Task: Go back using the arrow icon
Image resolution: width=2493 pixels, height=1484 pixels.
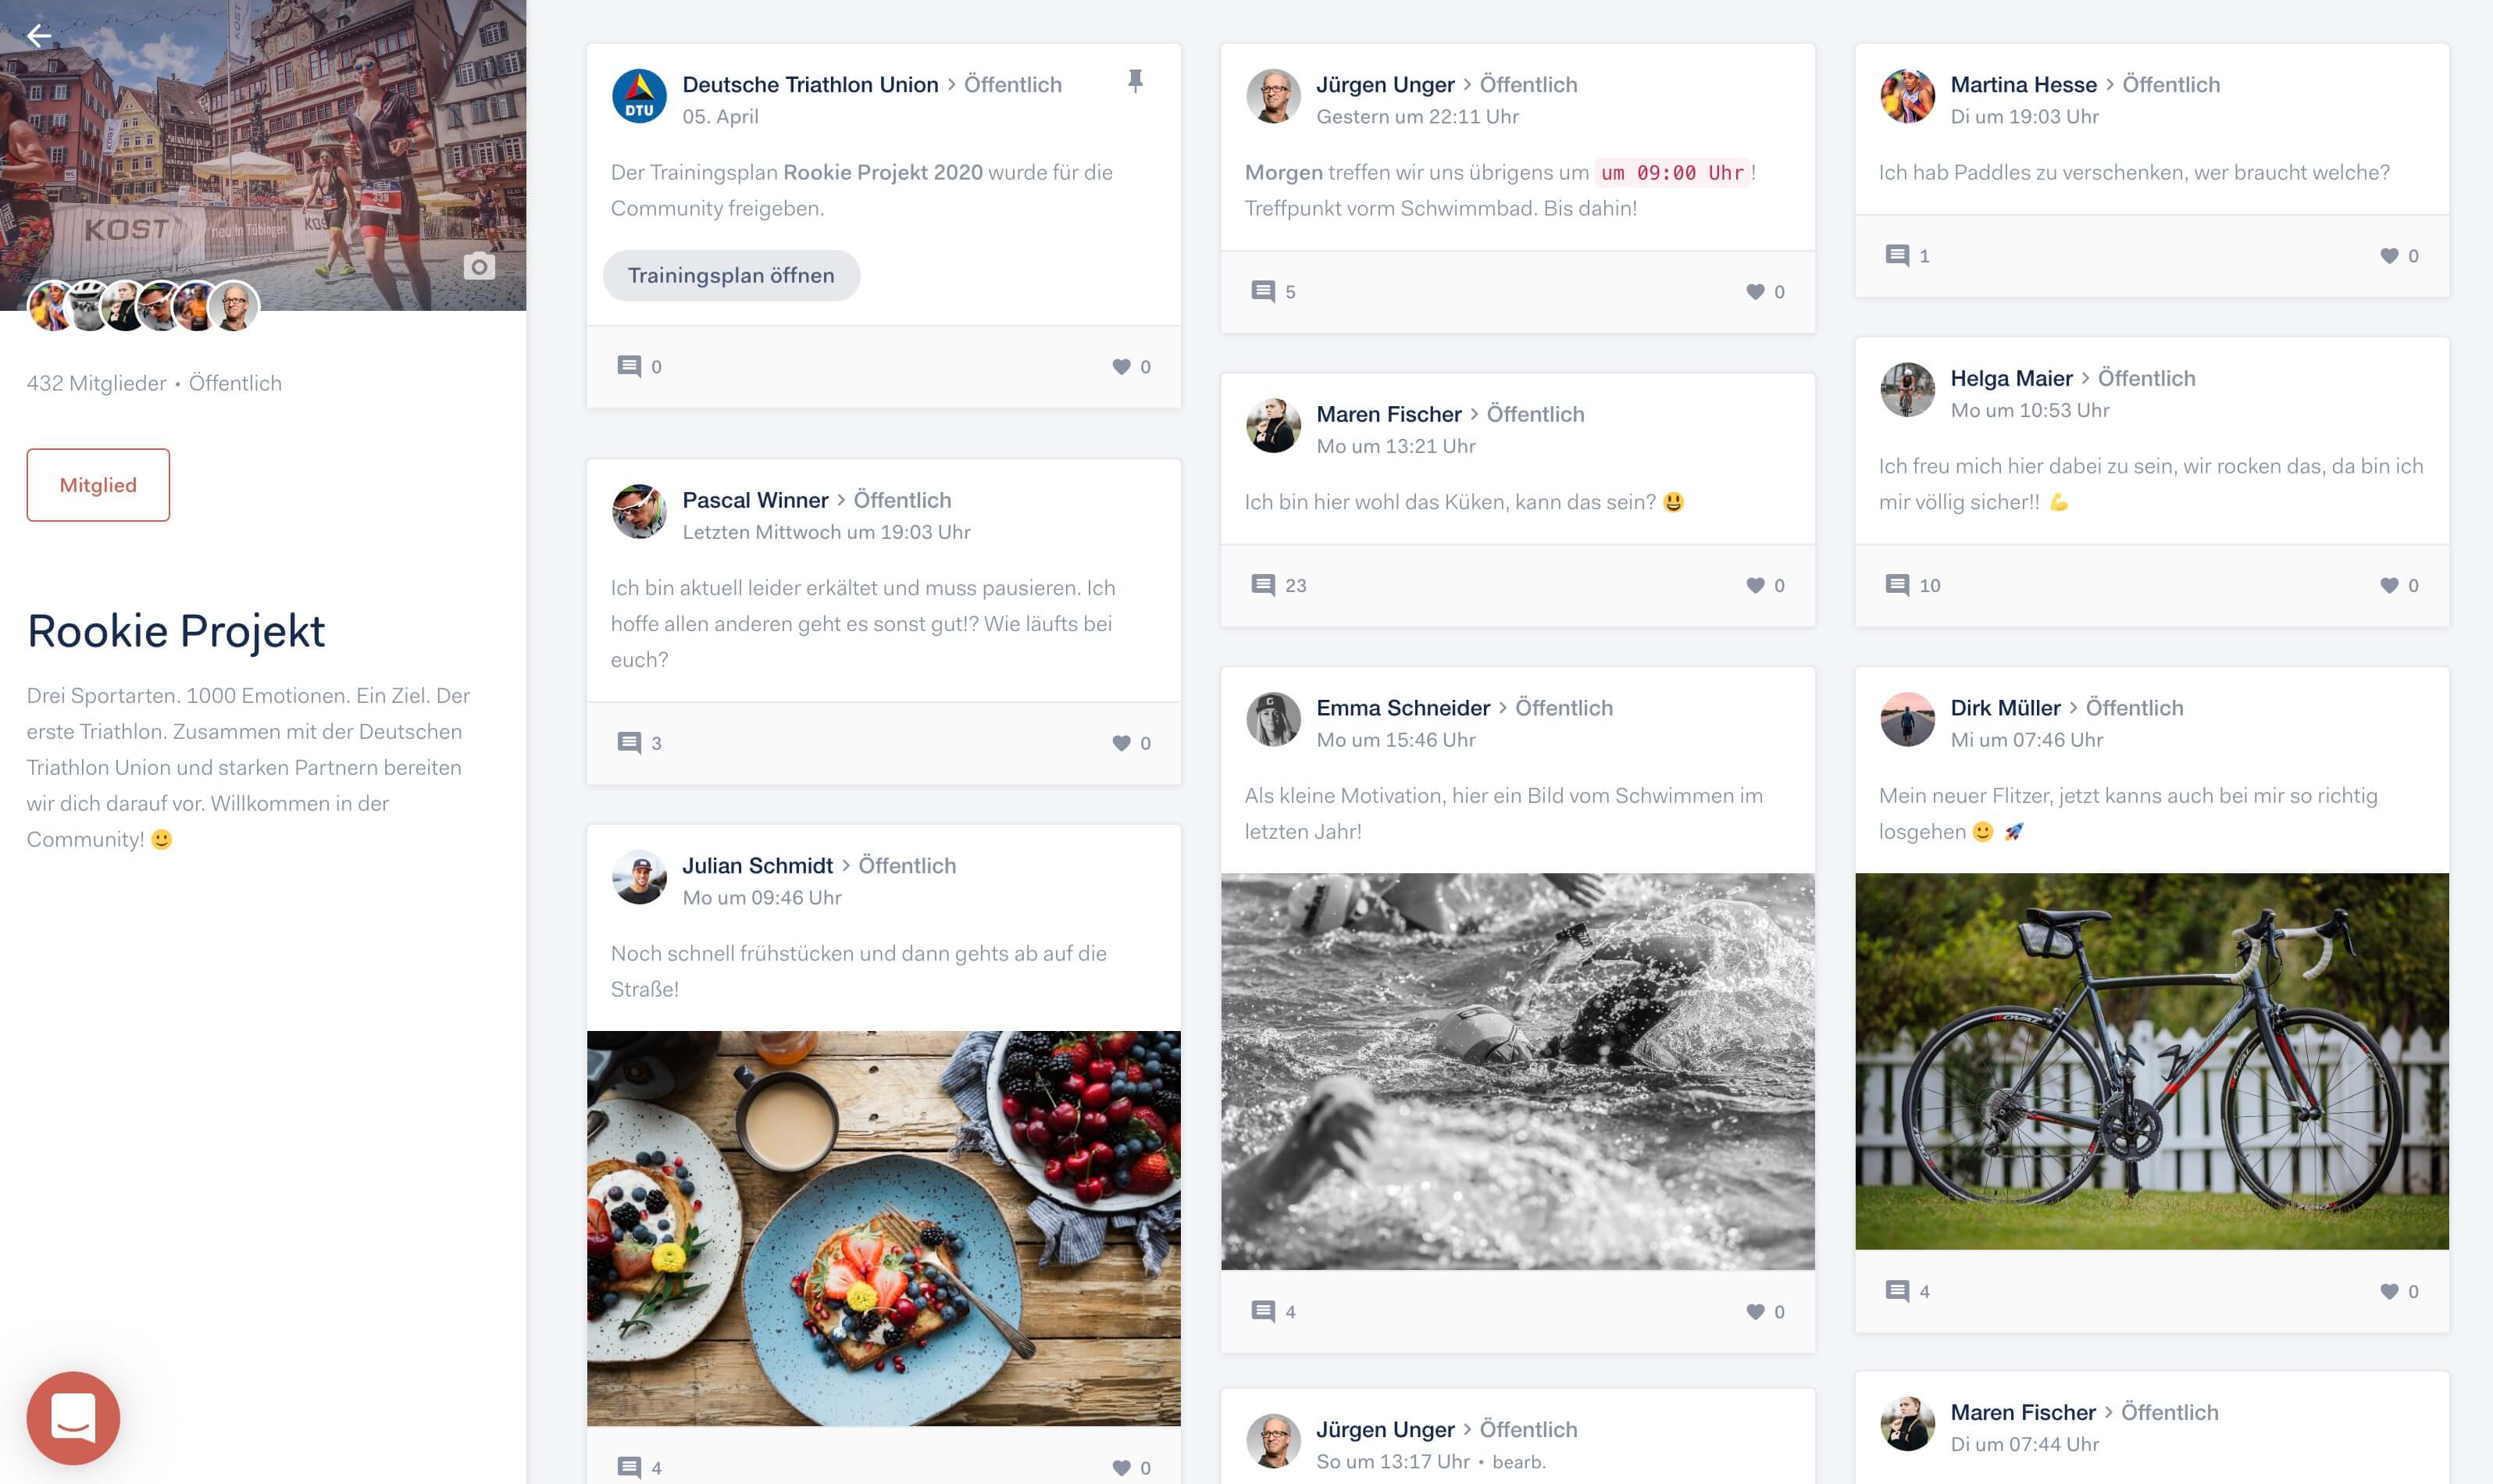Action: [39, 36]
